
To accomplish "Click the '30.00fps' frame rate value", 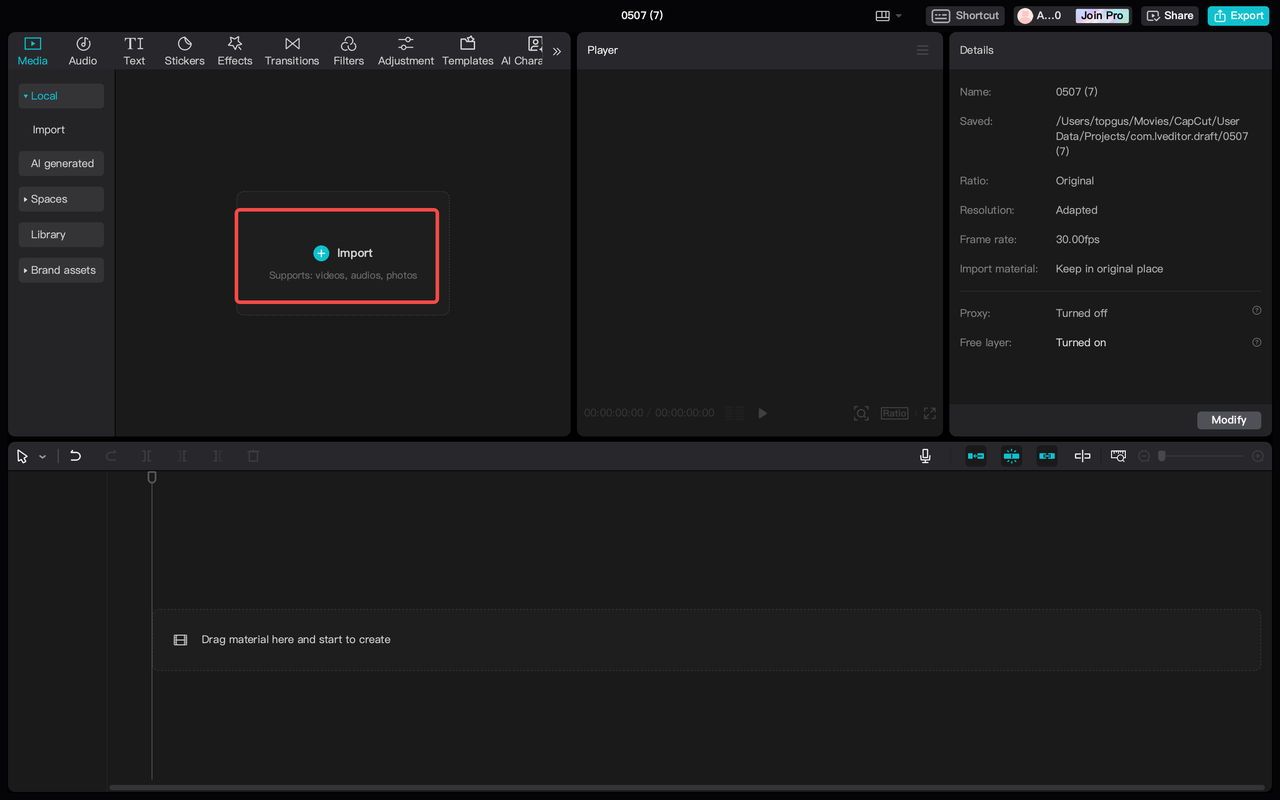I will (1077, 240).
